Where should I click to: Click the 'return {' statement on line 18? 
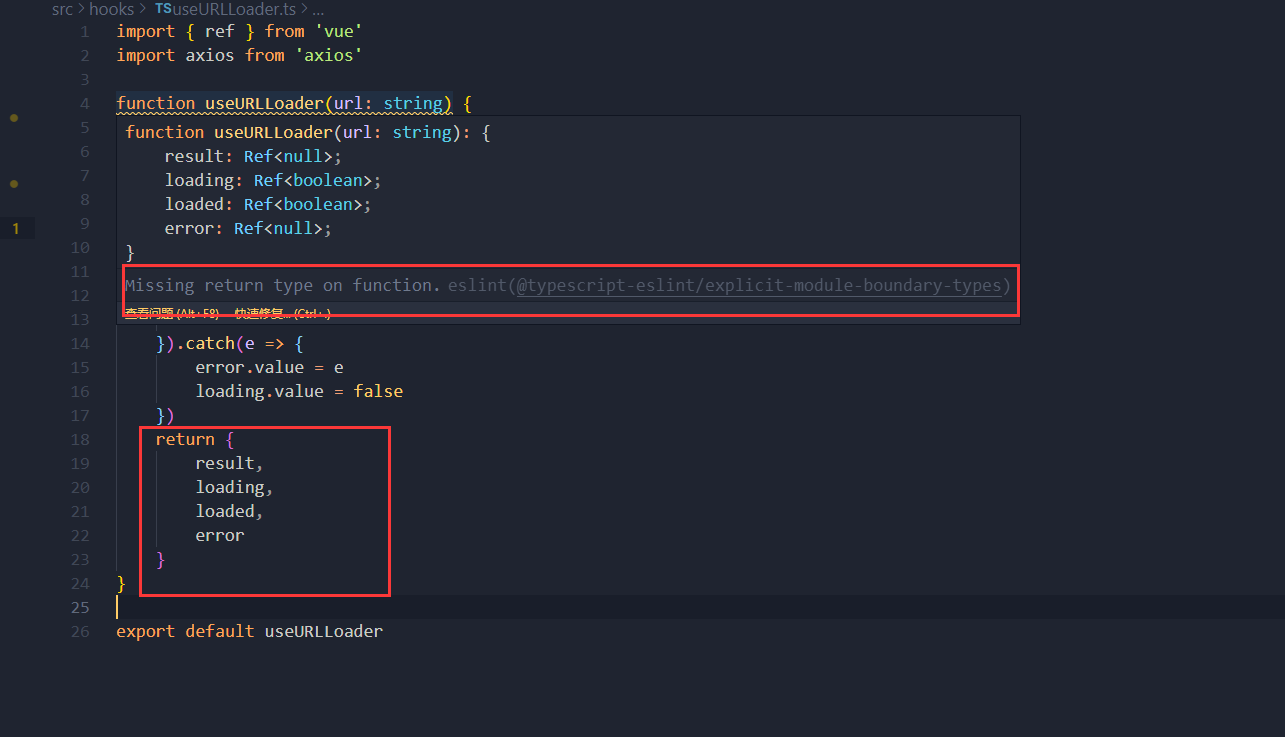(x=195, y=439)
